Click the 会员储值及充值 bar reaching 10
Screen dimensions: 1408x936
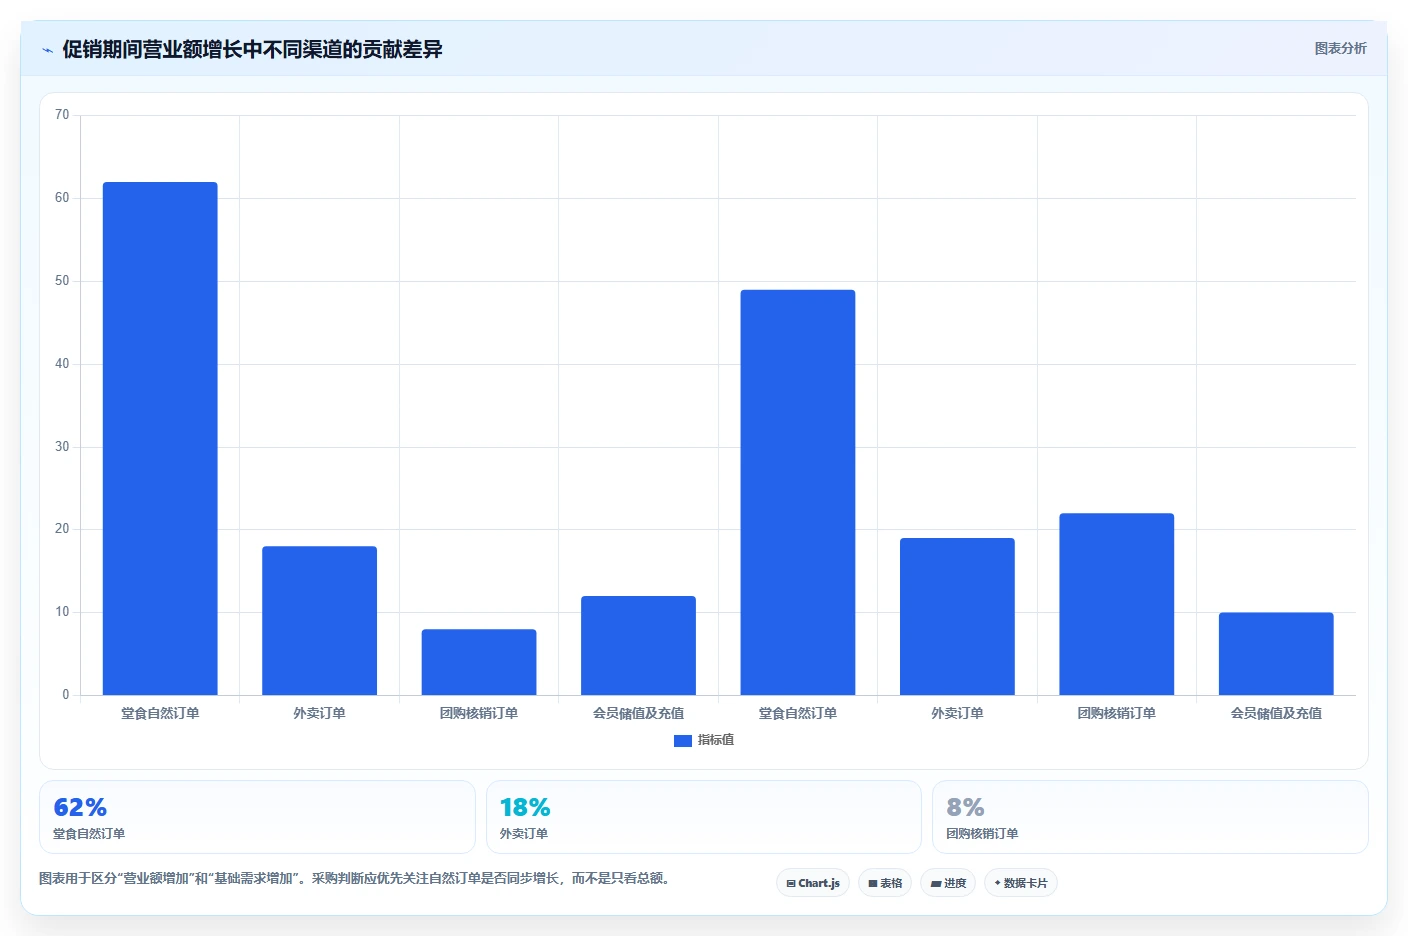pyautogui.click(x=1276, y=654)
